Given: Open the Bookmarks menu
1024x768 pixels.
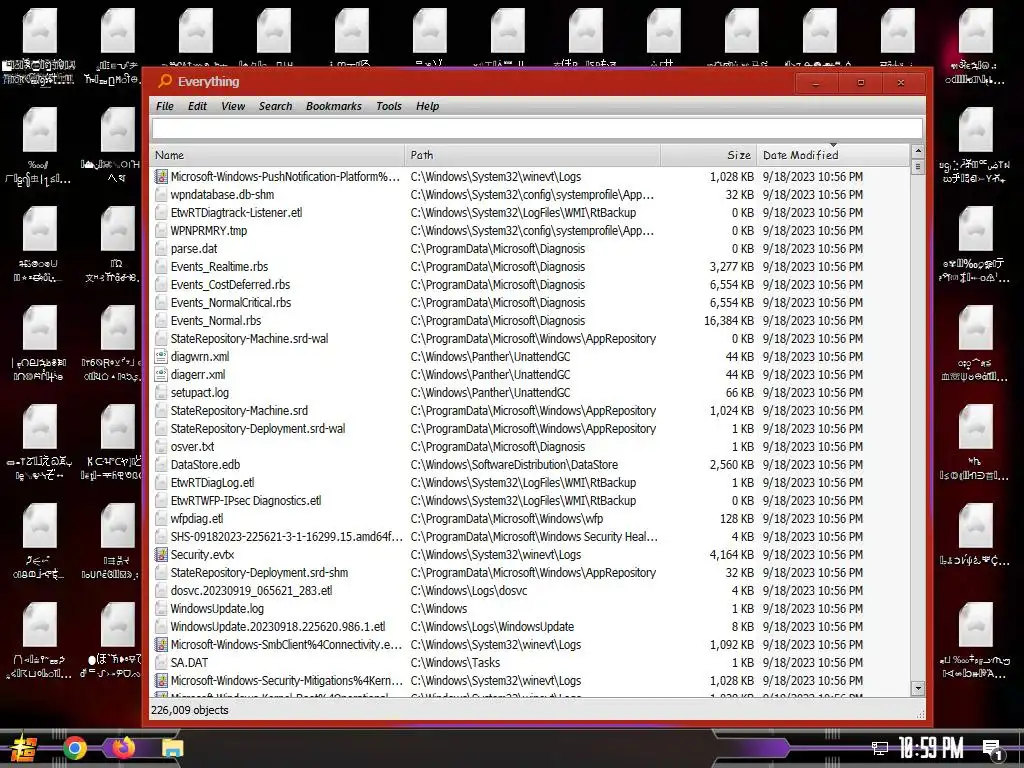Looking at the screenshot, I should [x=333, y=106].
